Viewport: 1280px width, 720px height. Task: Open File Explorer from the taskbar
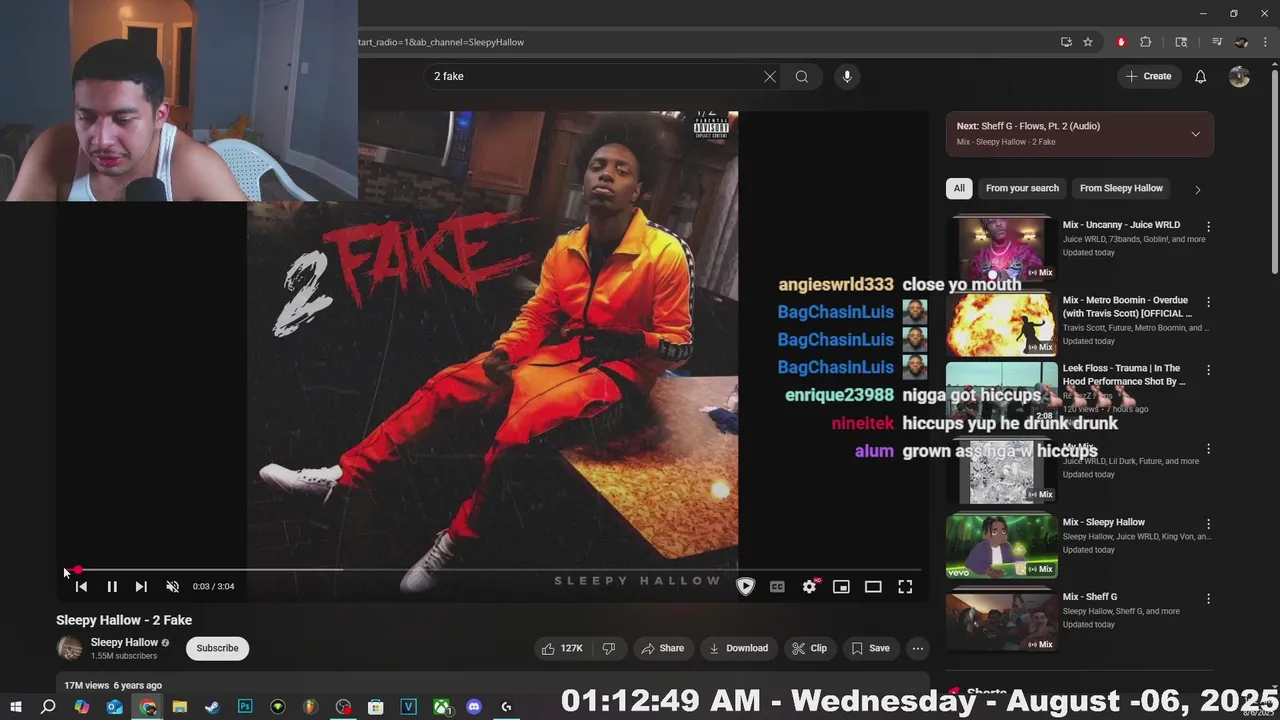[179, 707]
